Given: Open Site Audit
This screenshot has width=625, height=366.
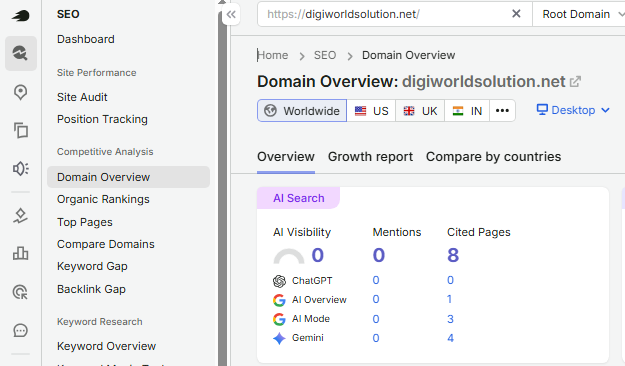Looking at the screenshot, I should [x=82, y=97].
